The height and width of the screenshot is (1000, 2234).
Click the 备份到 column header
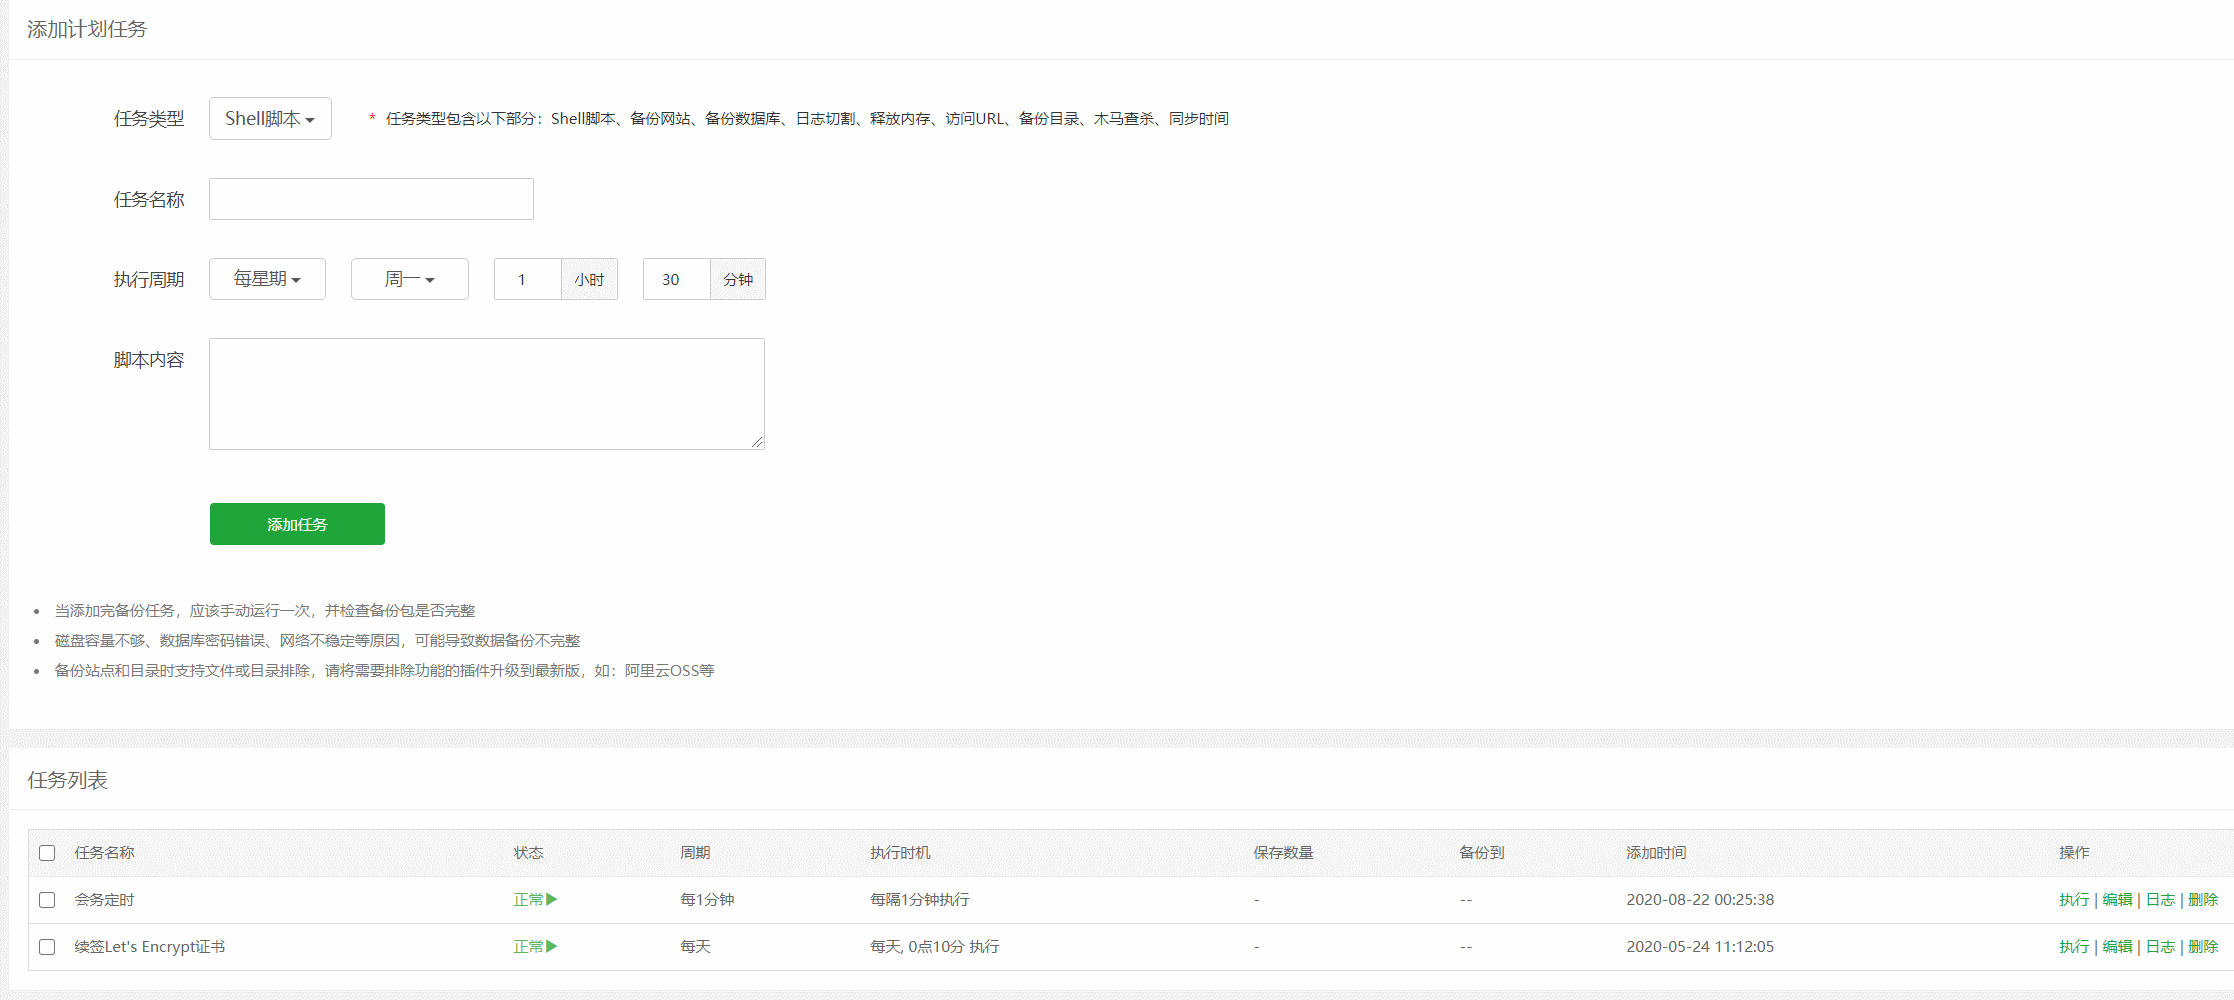point(1482,853)
